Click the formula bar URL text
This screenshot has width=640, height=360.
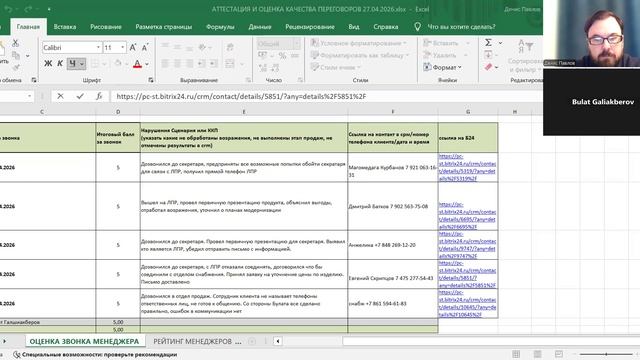pyautogui.click(x=241, y=96)
